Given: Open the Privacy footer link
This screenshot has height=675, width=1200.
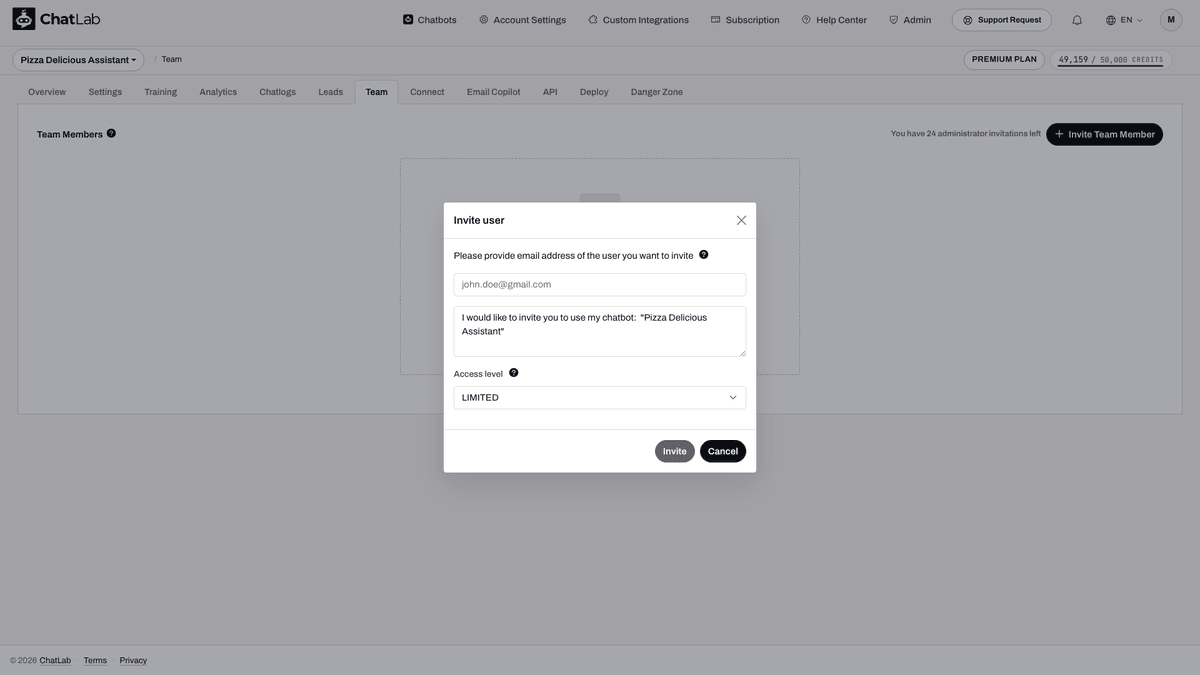Looking at the screenshot, I should pos(133,660).
